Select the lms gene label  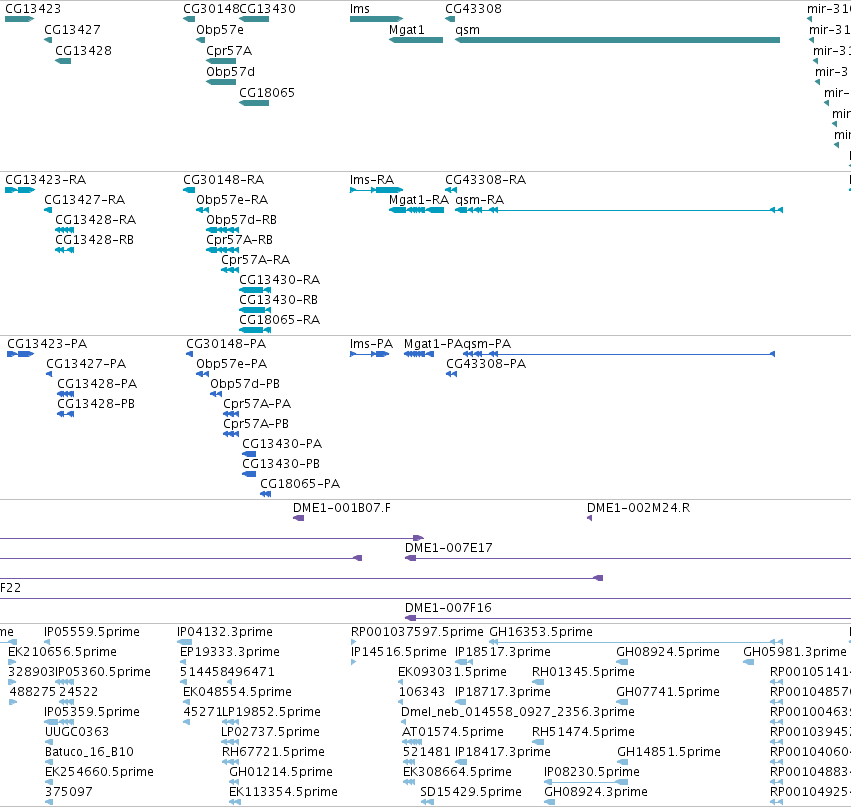click(x=360, y=9)
